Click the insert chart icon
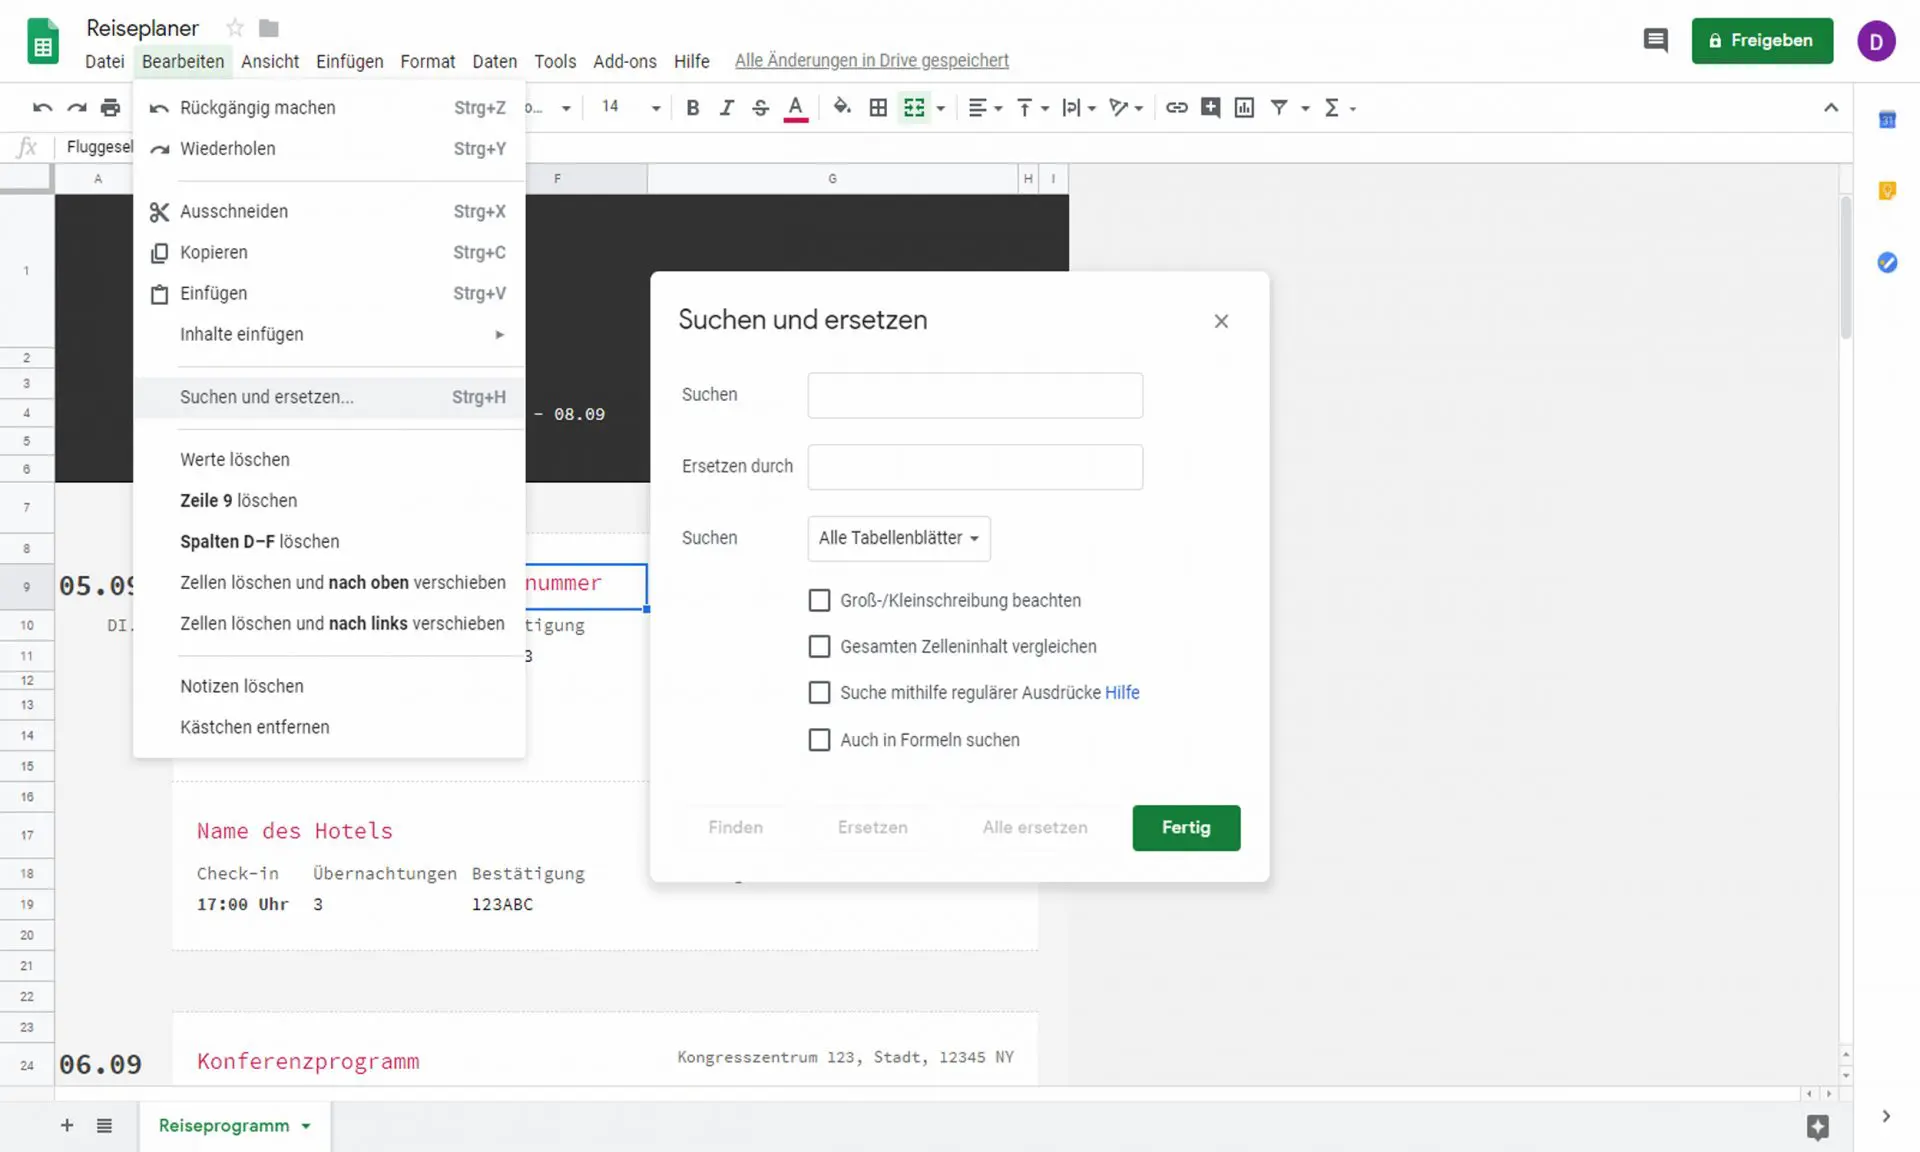The width and height of the screenshot is (1920, 1152). 1244,108
